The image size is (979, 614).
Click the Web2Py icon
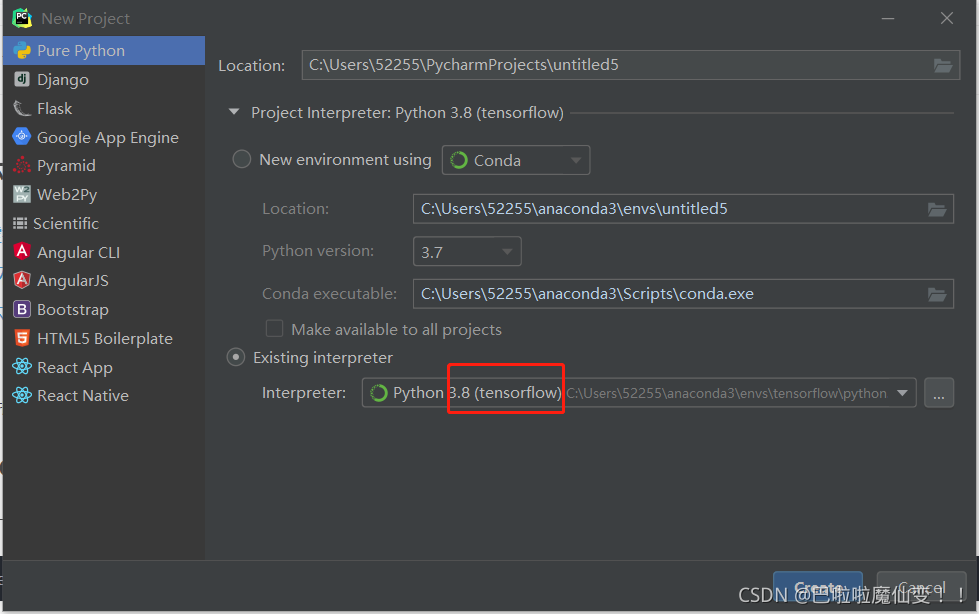(x=22, y=194)
